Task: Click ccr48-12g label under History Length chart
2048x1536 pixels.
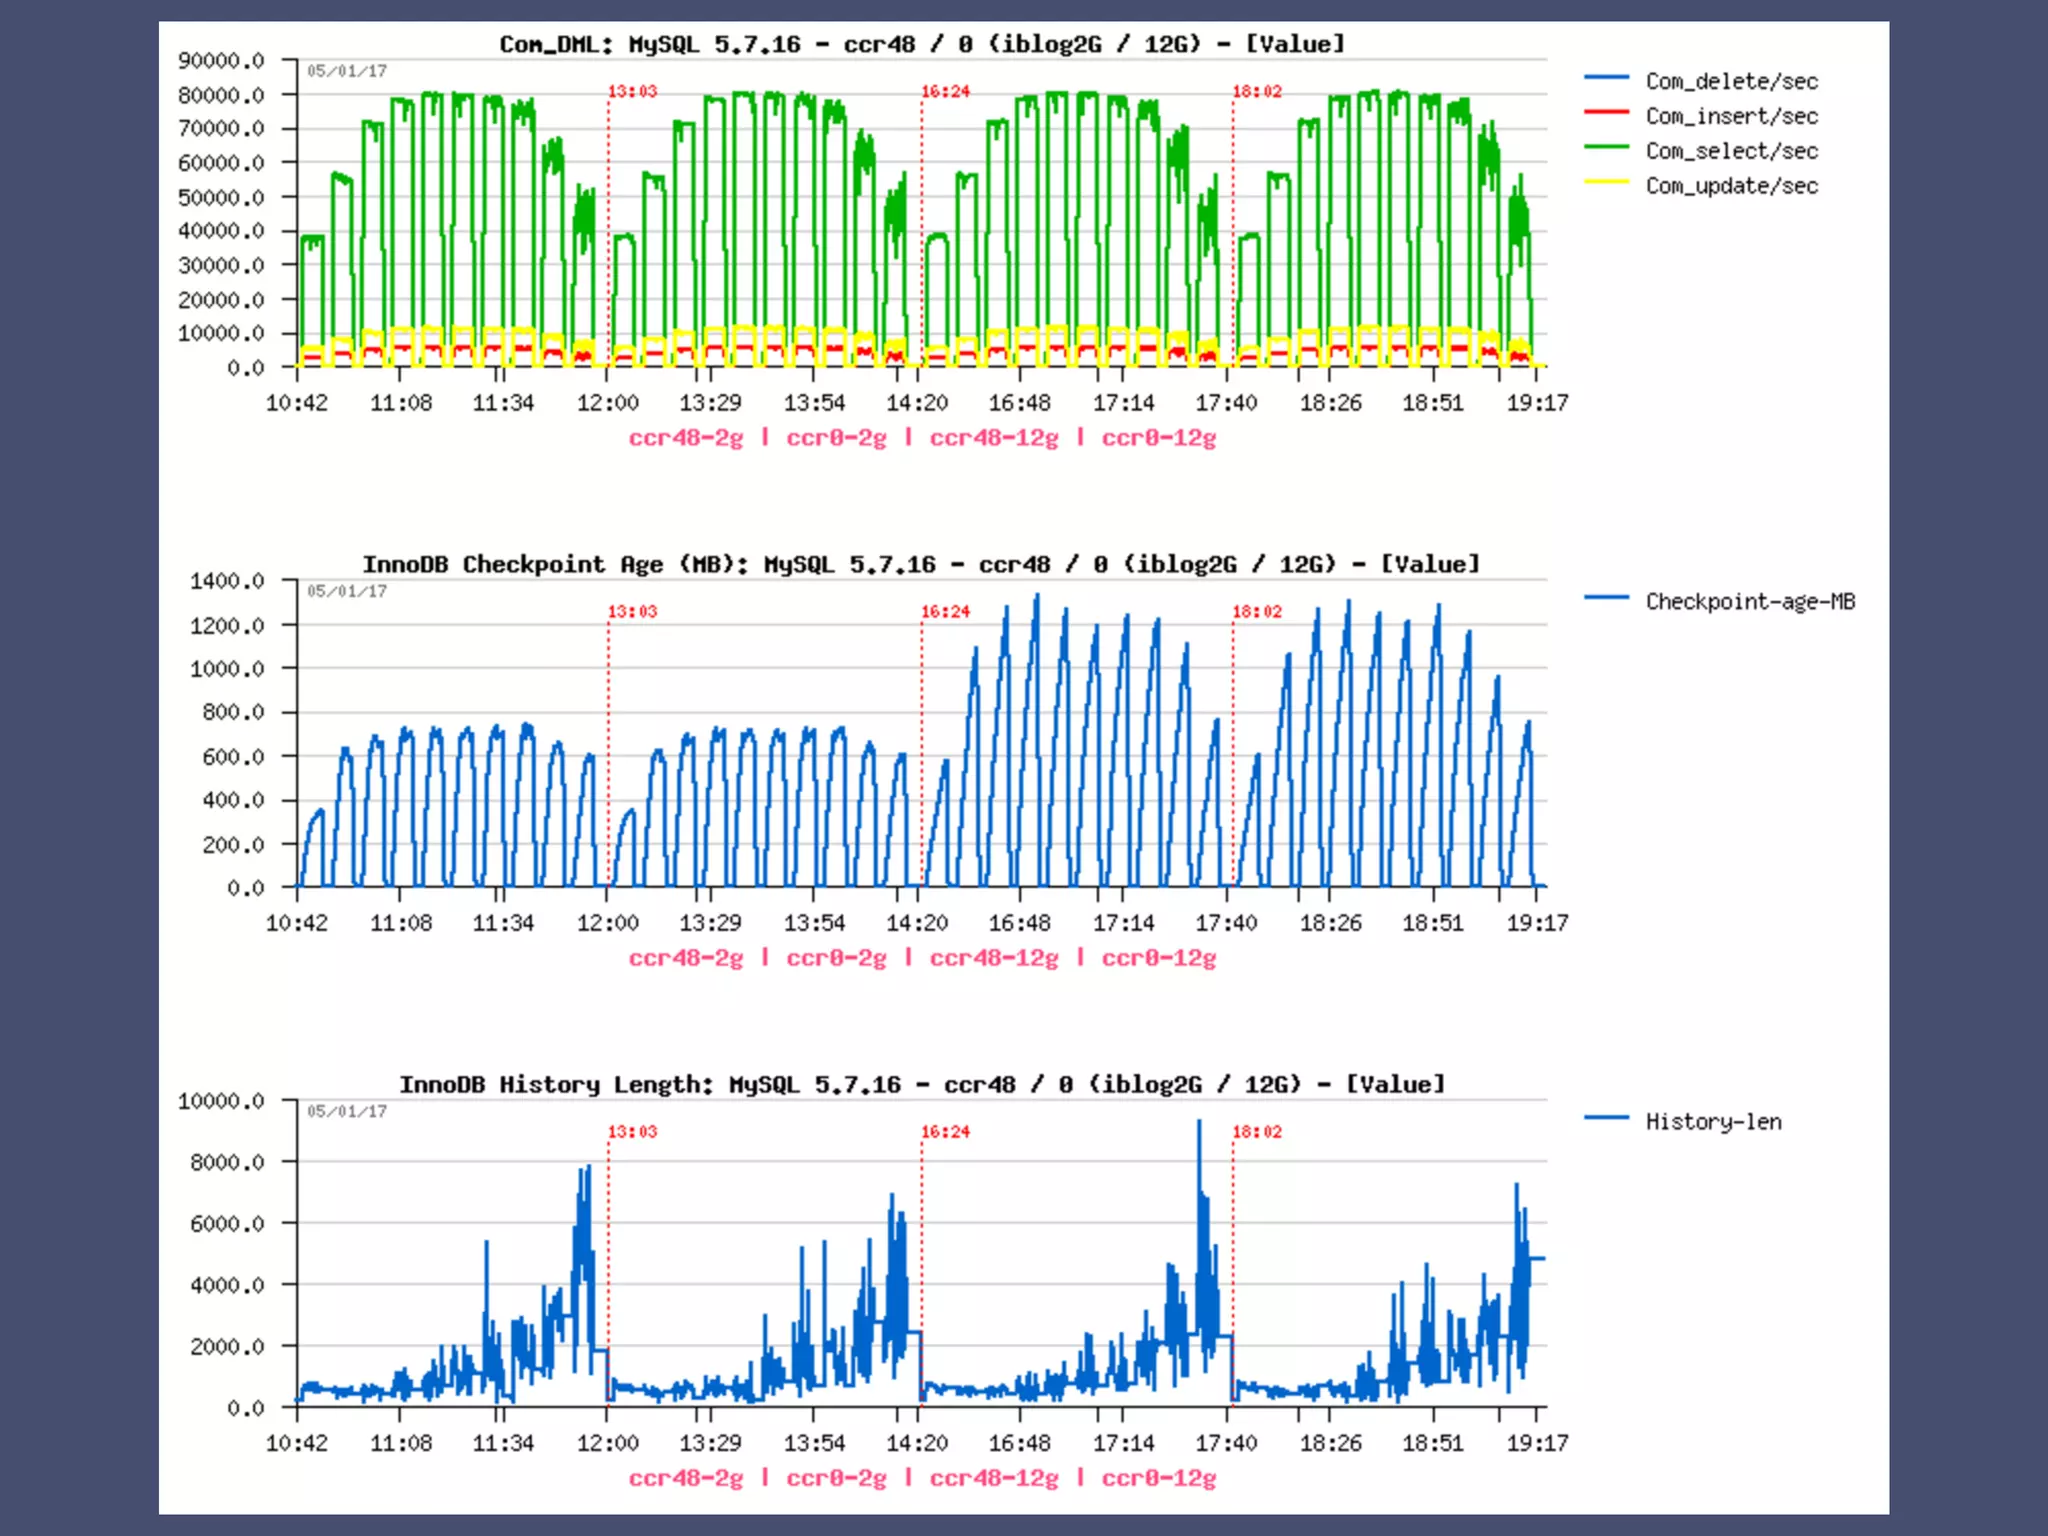Action: (x=993, y=1478)
